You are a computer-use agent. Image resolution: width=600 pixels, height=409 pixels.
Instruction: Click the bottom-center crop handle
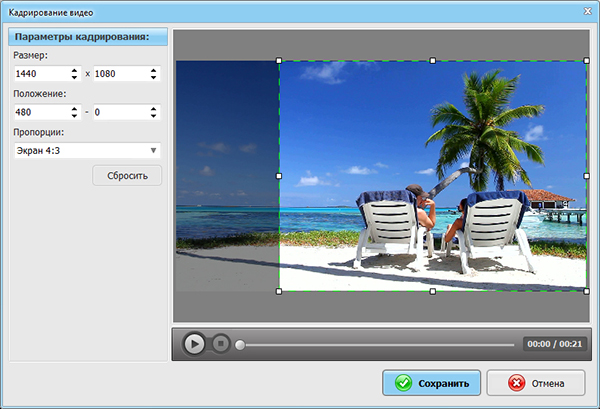tap(432, 291)
